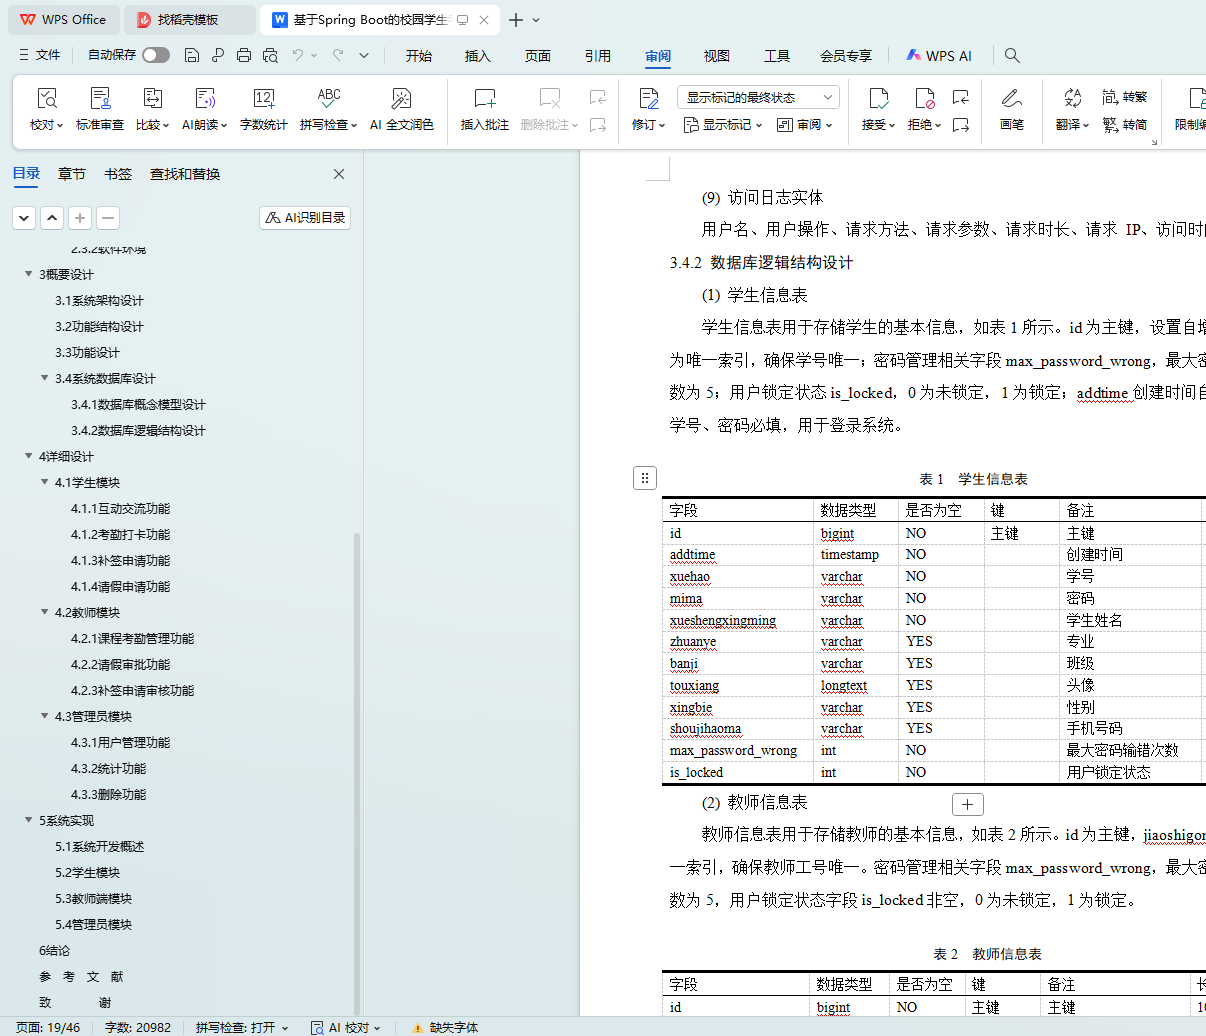Click the AI 校对 status bar item
1206x1036 pixels.
(x=346, y=1027)
